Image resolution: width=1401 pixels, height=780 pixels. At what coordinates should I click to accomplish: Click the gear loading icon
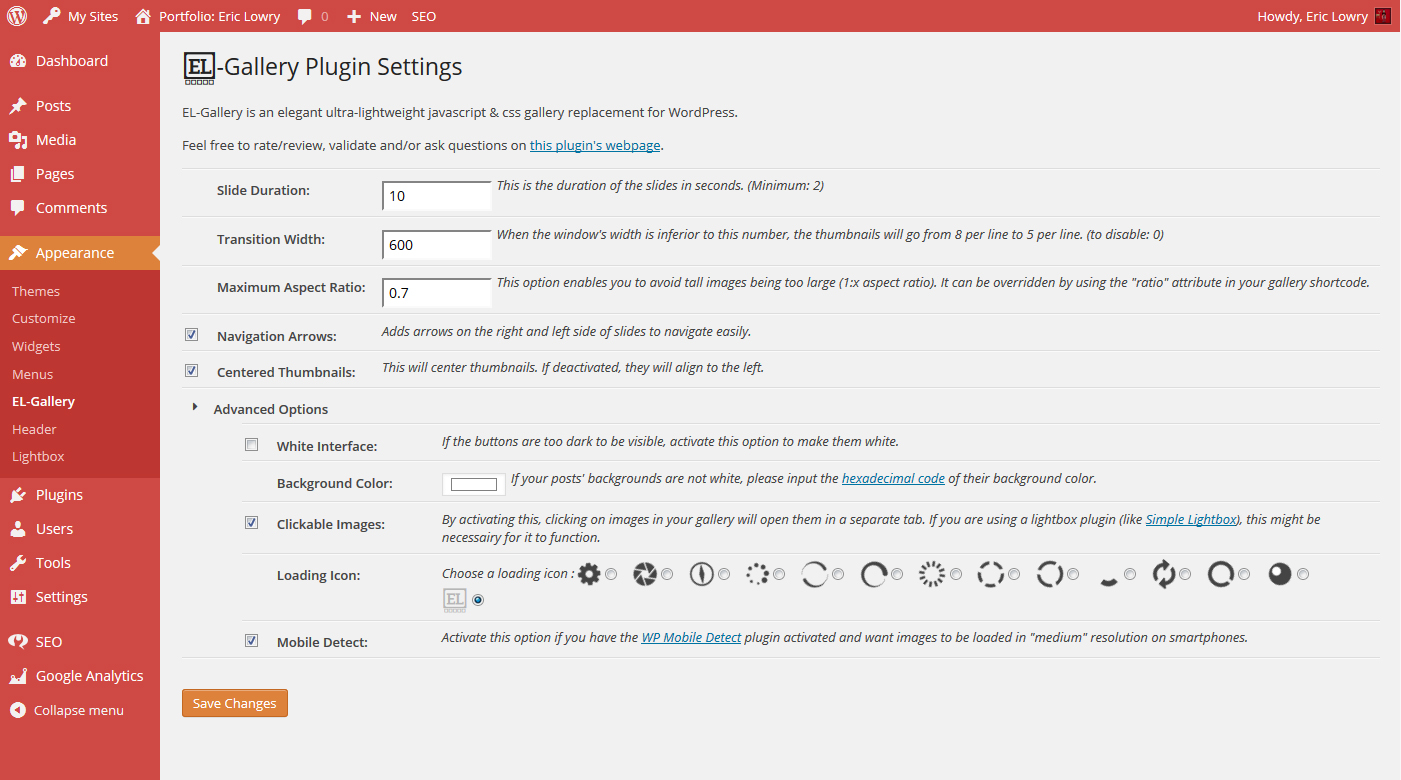click(x=589, y=574)
